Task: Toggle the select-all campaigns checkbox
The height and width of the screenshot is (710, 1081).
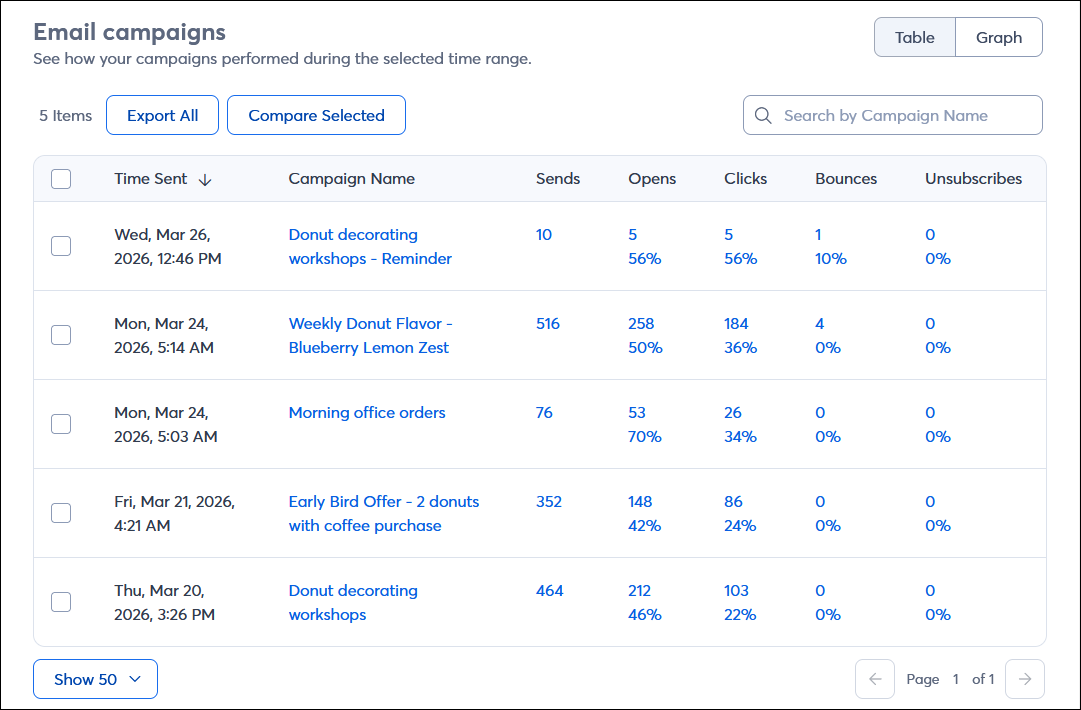Action: [x=61, y=179]
